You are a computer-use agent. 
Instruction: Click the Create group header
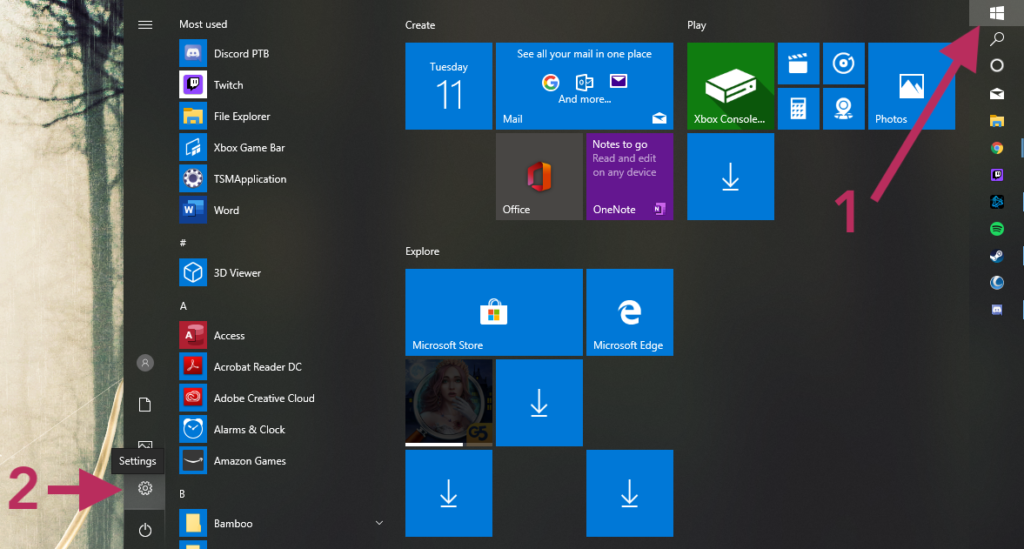pos(420,25)
